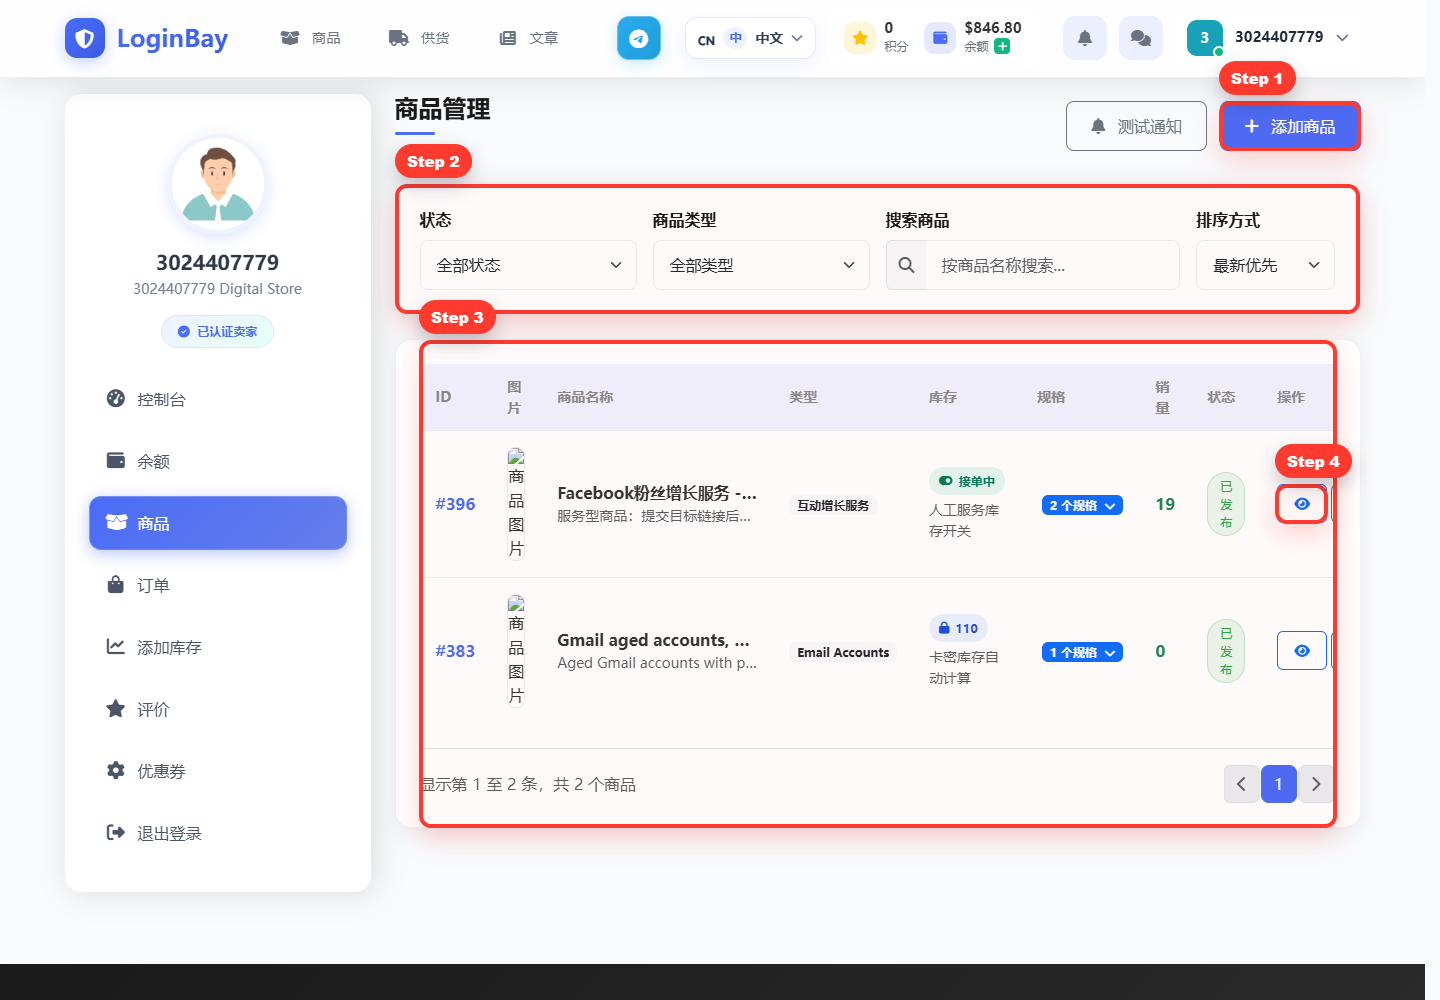This screenshot has height=1000, width=1440.
Task: Go to 优惠券 in sidebar
Action: (x=218, y=771)
